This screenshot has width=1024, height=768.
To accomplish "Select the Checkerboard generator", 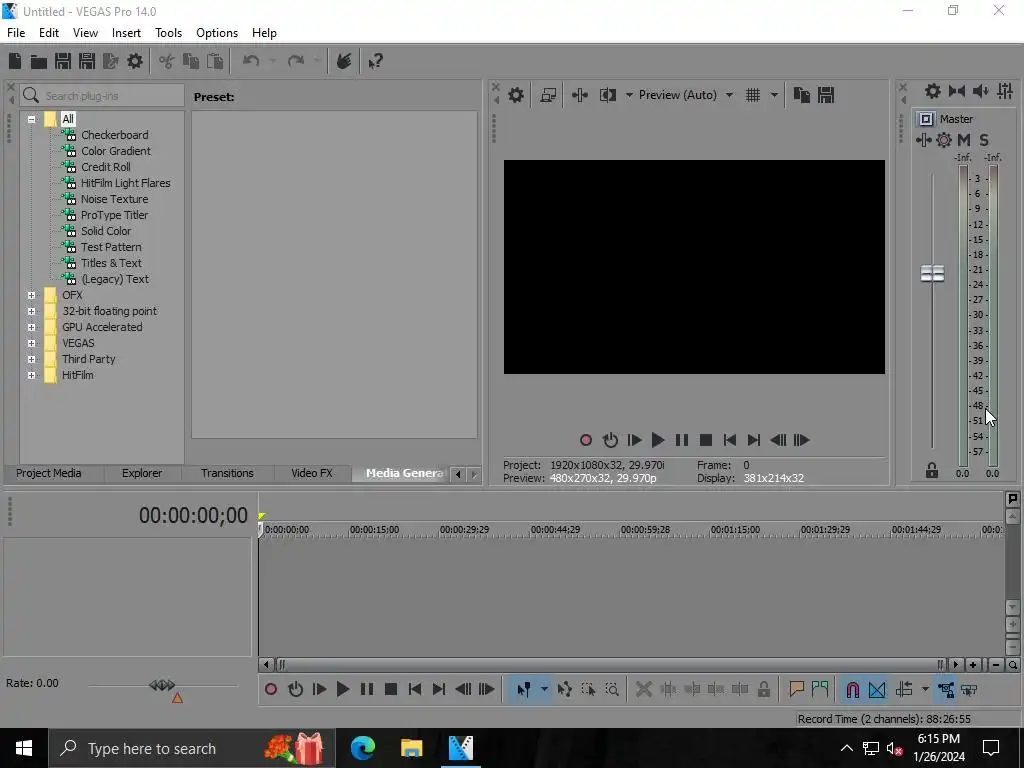I will 114,135.
